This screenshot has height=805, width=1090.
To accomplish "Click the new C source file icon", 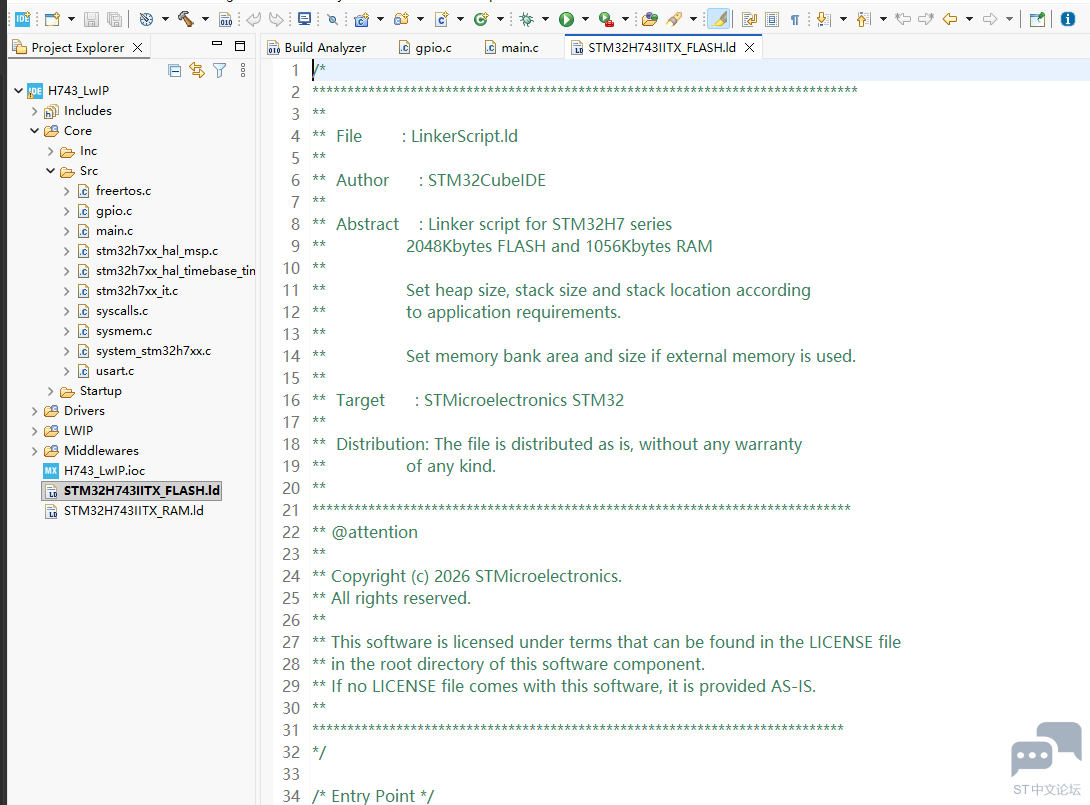I will 441,19.
